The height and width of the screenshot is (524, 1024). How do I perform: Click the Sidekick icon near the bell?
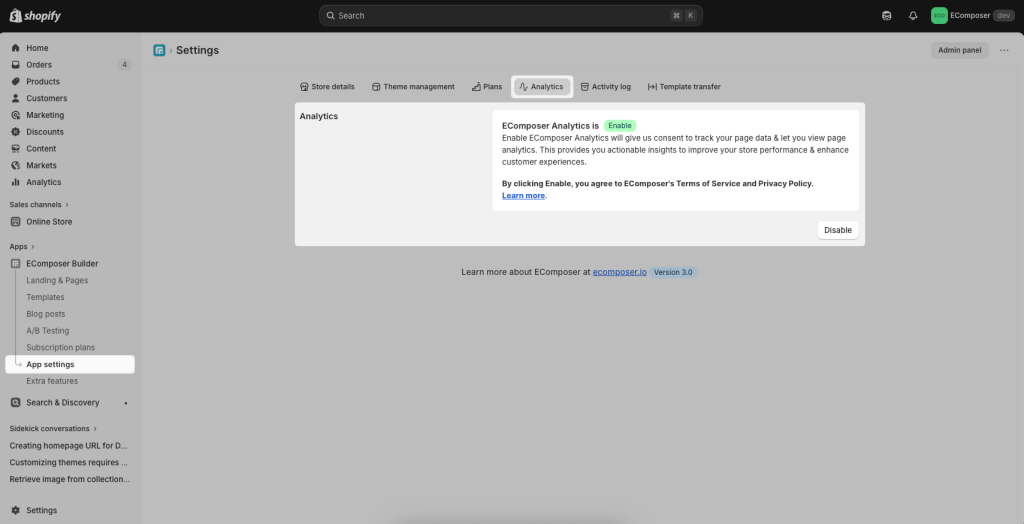pyautogui.click(x=886, y=16)
